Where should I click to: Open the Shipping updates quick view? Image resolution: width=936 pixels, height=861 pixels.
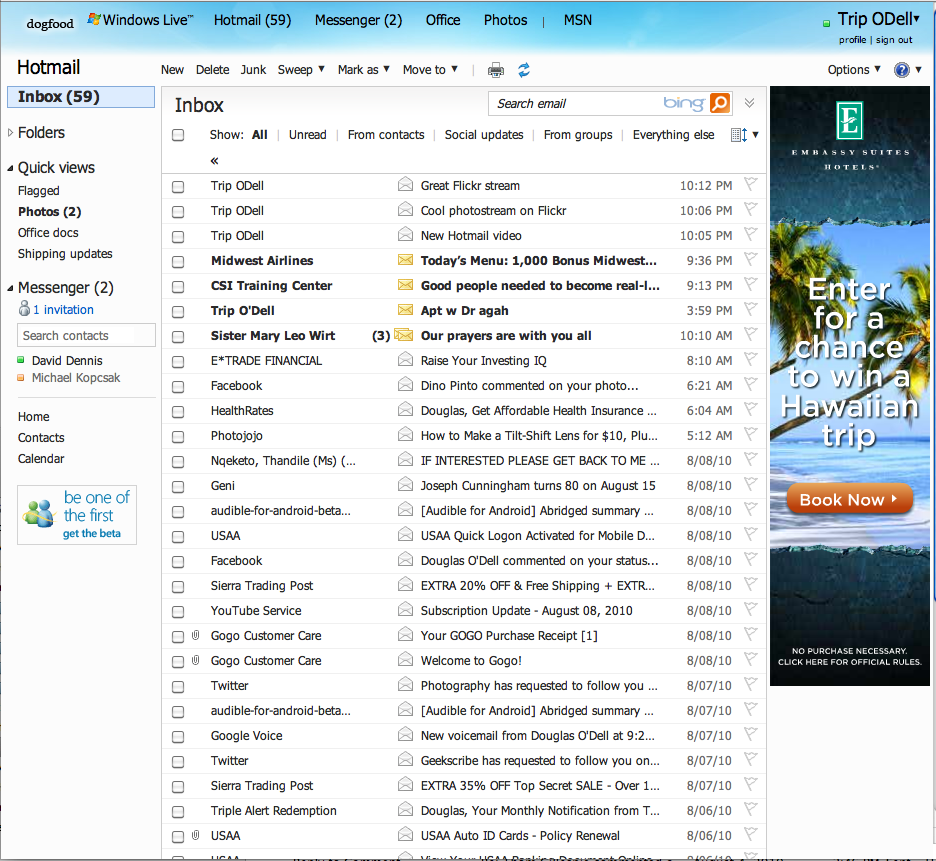65,254
